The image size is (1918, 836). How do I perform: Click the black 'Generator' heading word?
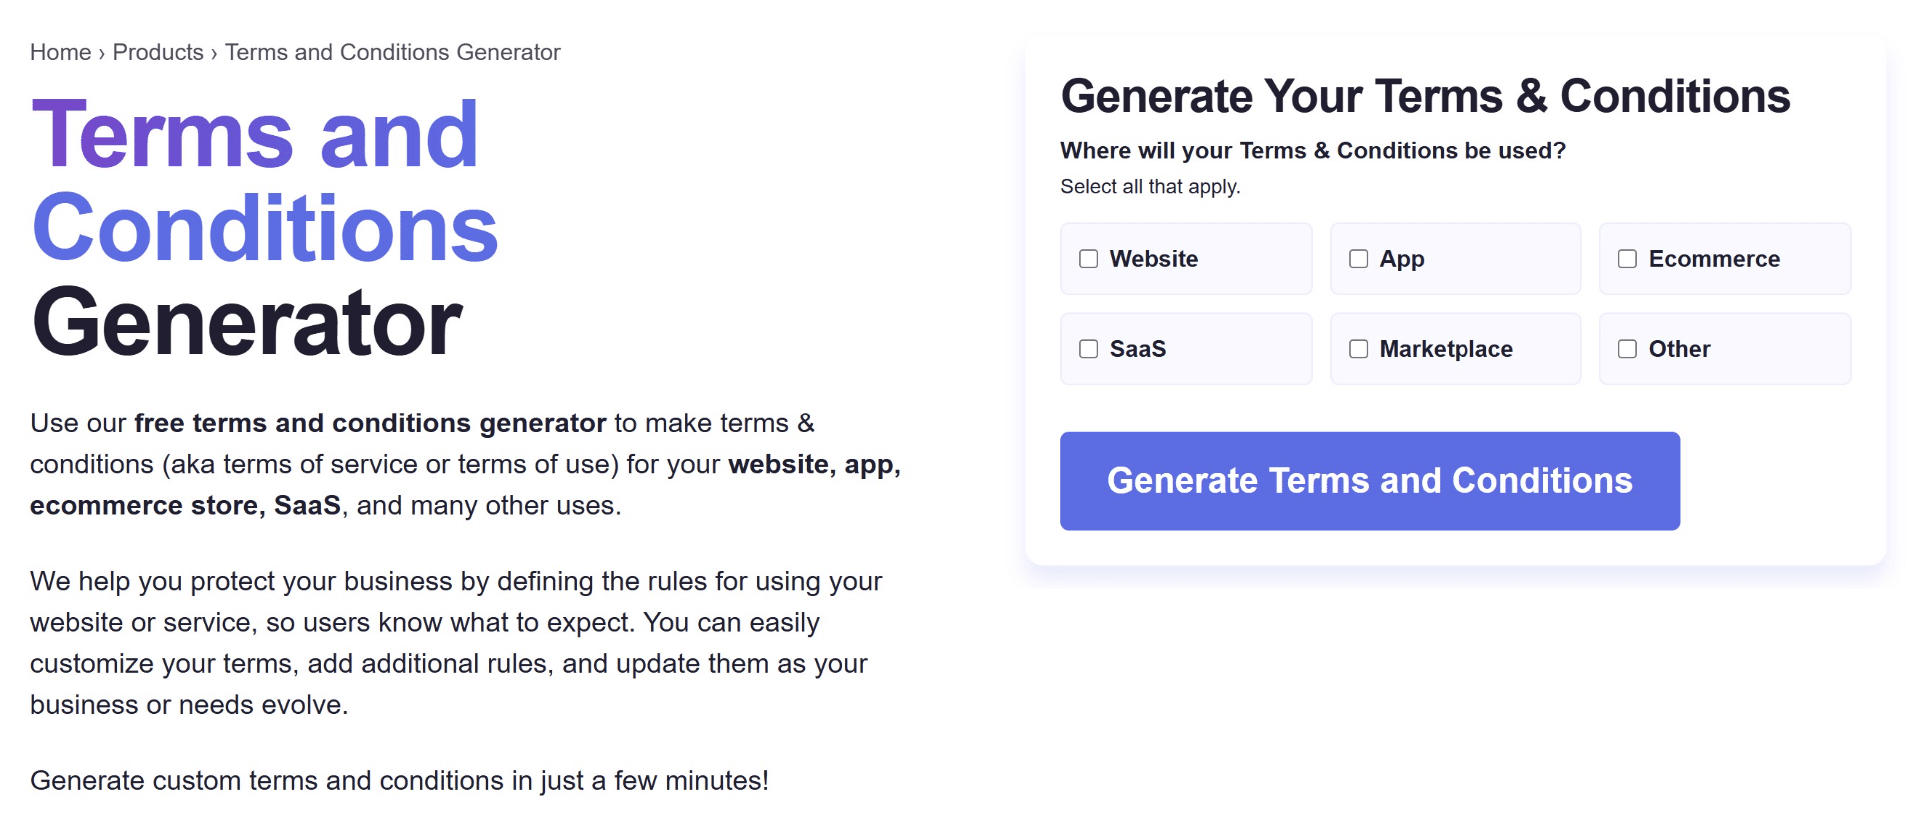tap(247, 322)
